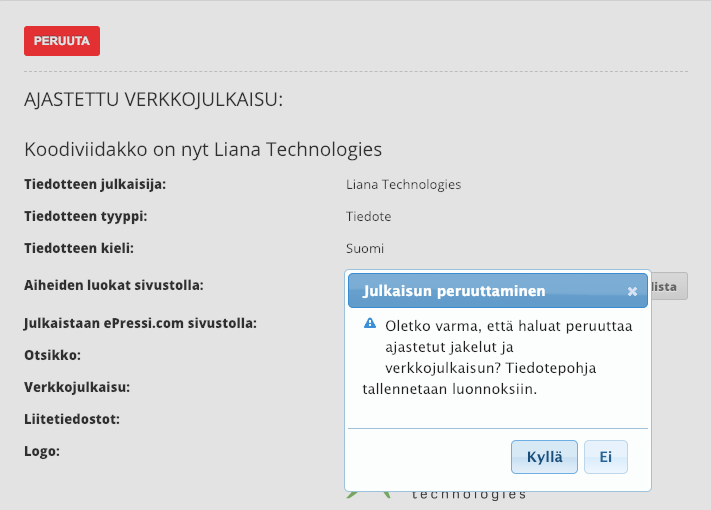Confirm cancellation with the Kyllä button
Screen dimensions: 711x510
(x=544, y=457)
